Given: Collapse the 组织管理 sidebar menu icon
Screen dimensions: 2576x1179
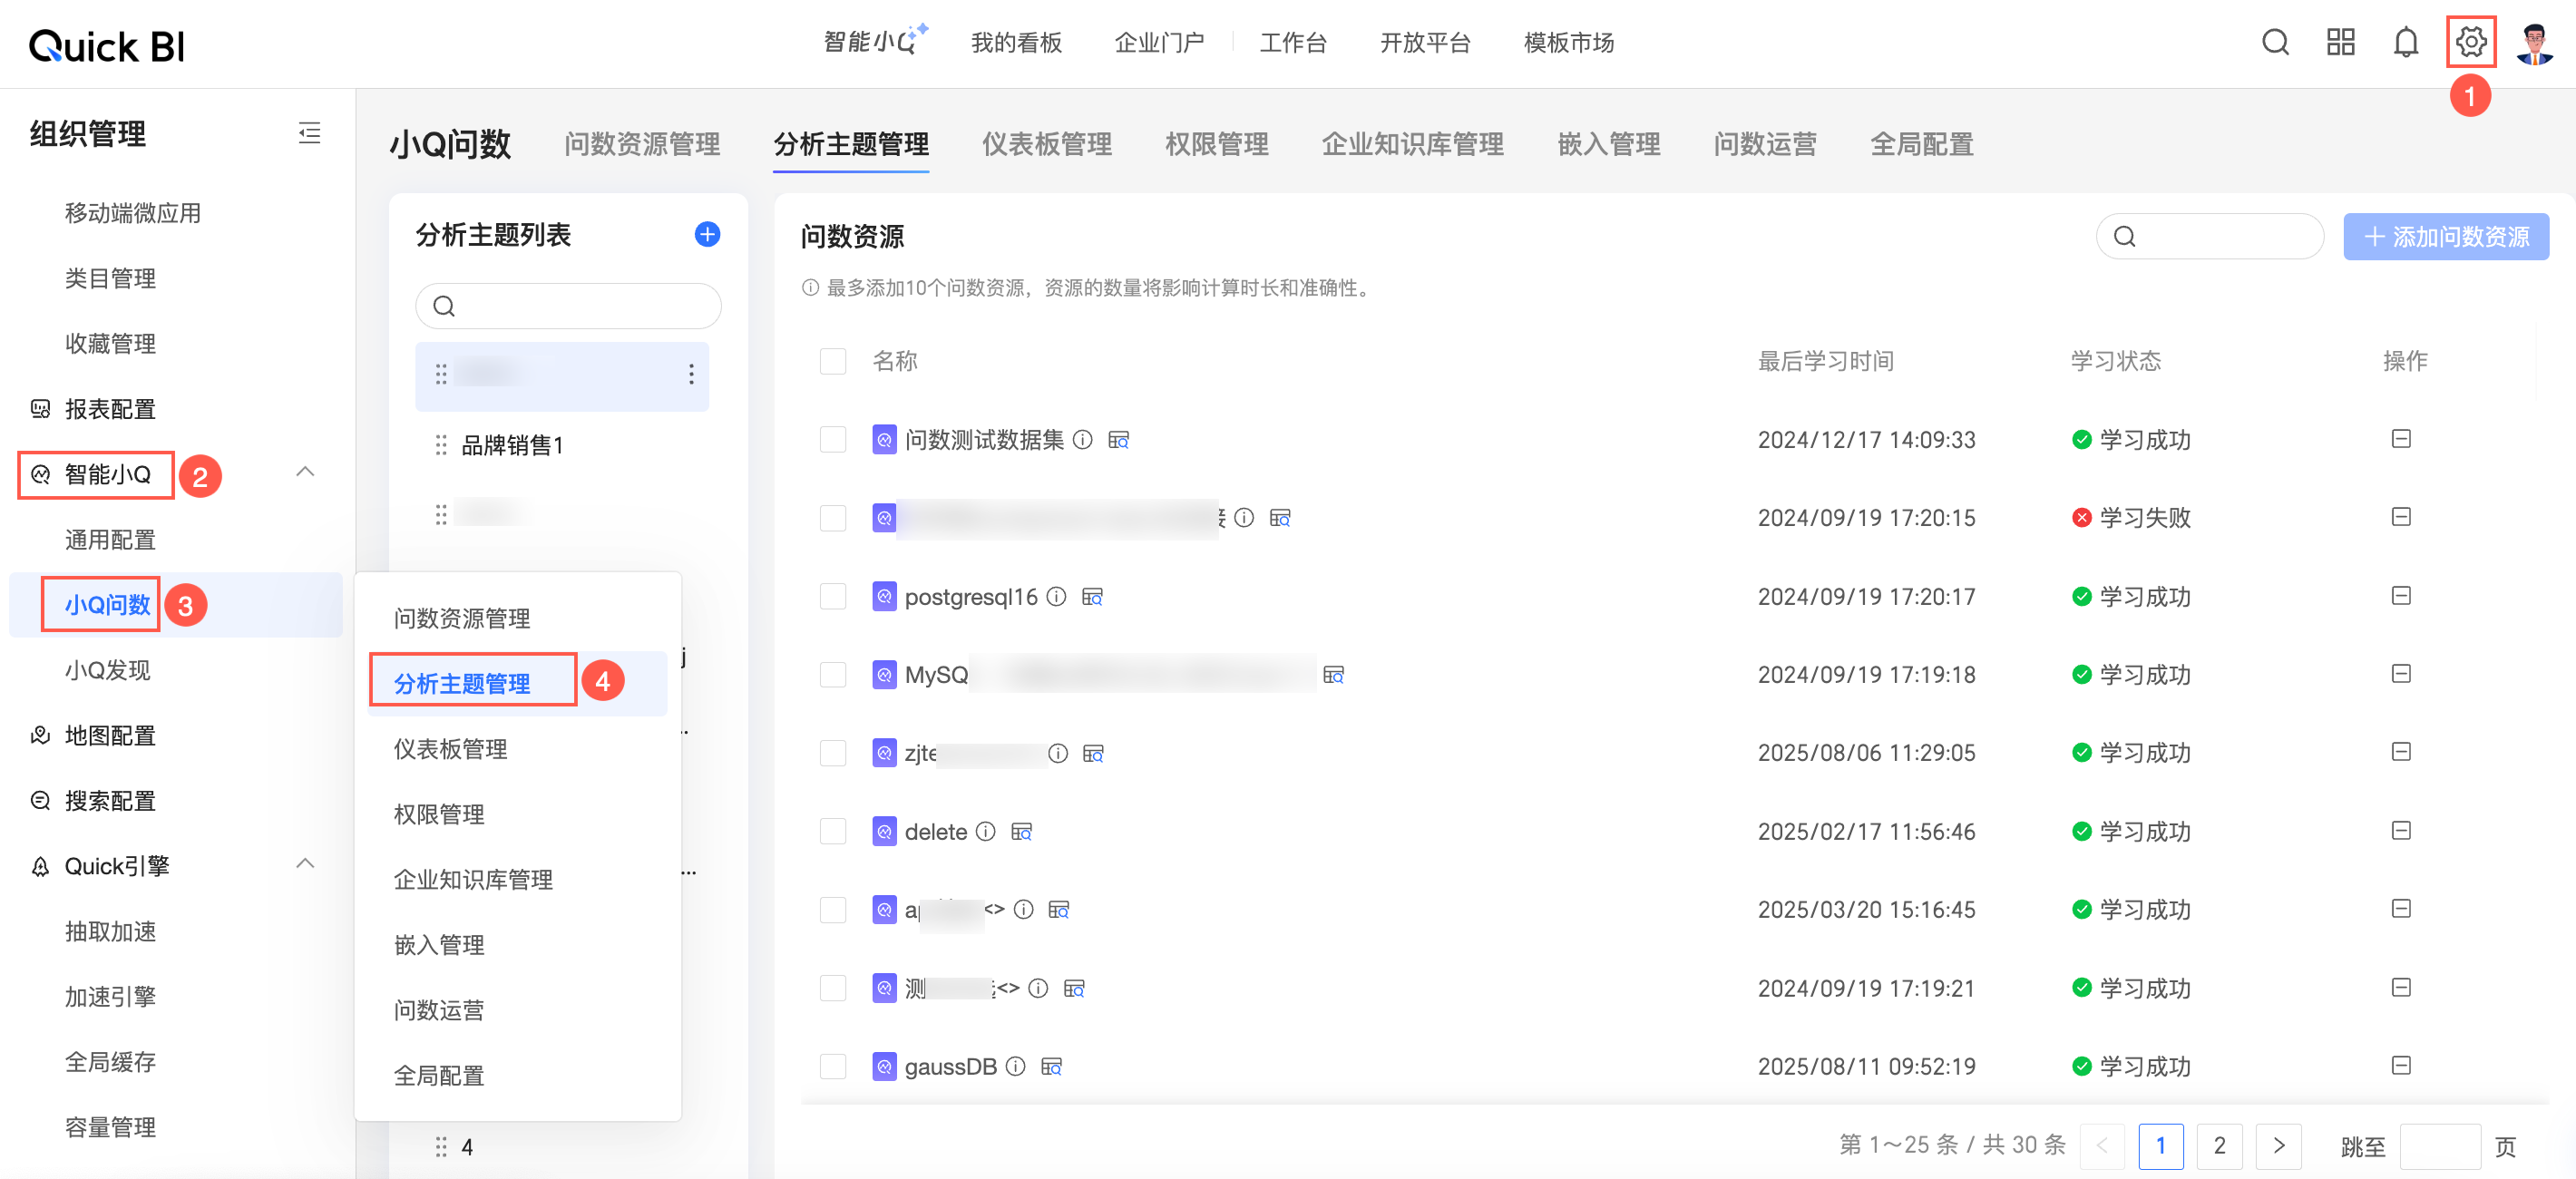Looking at the screenshot, I should 309,133.
